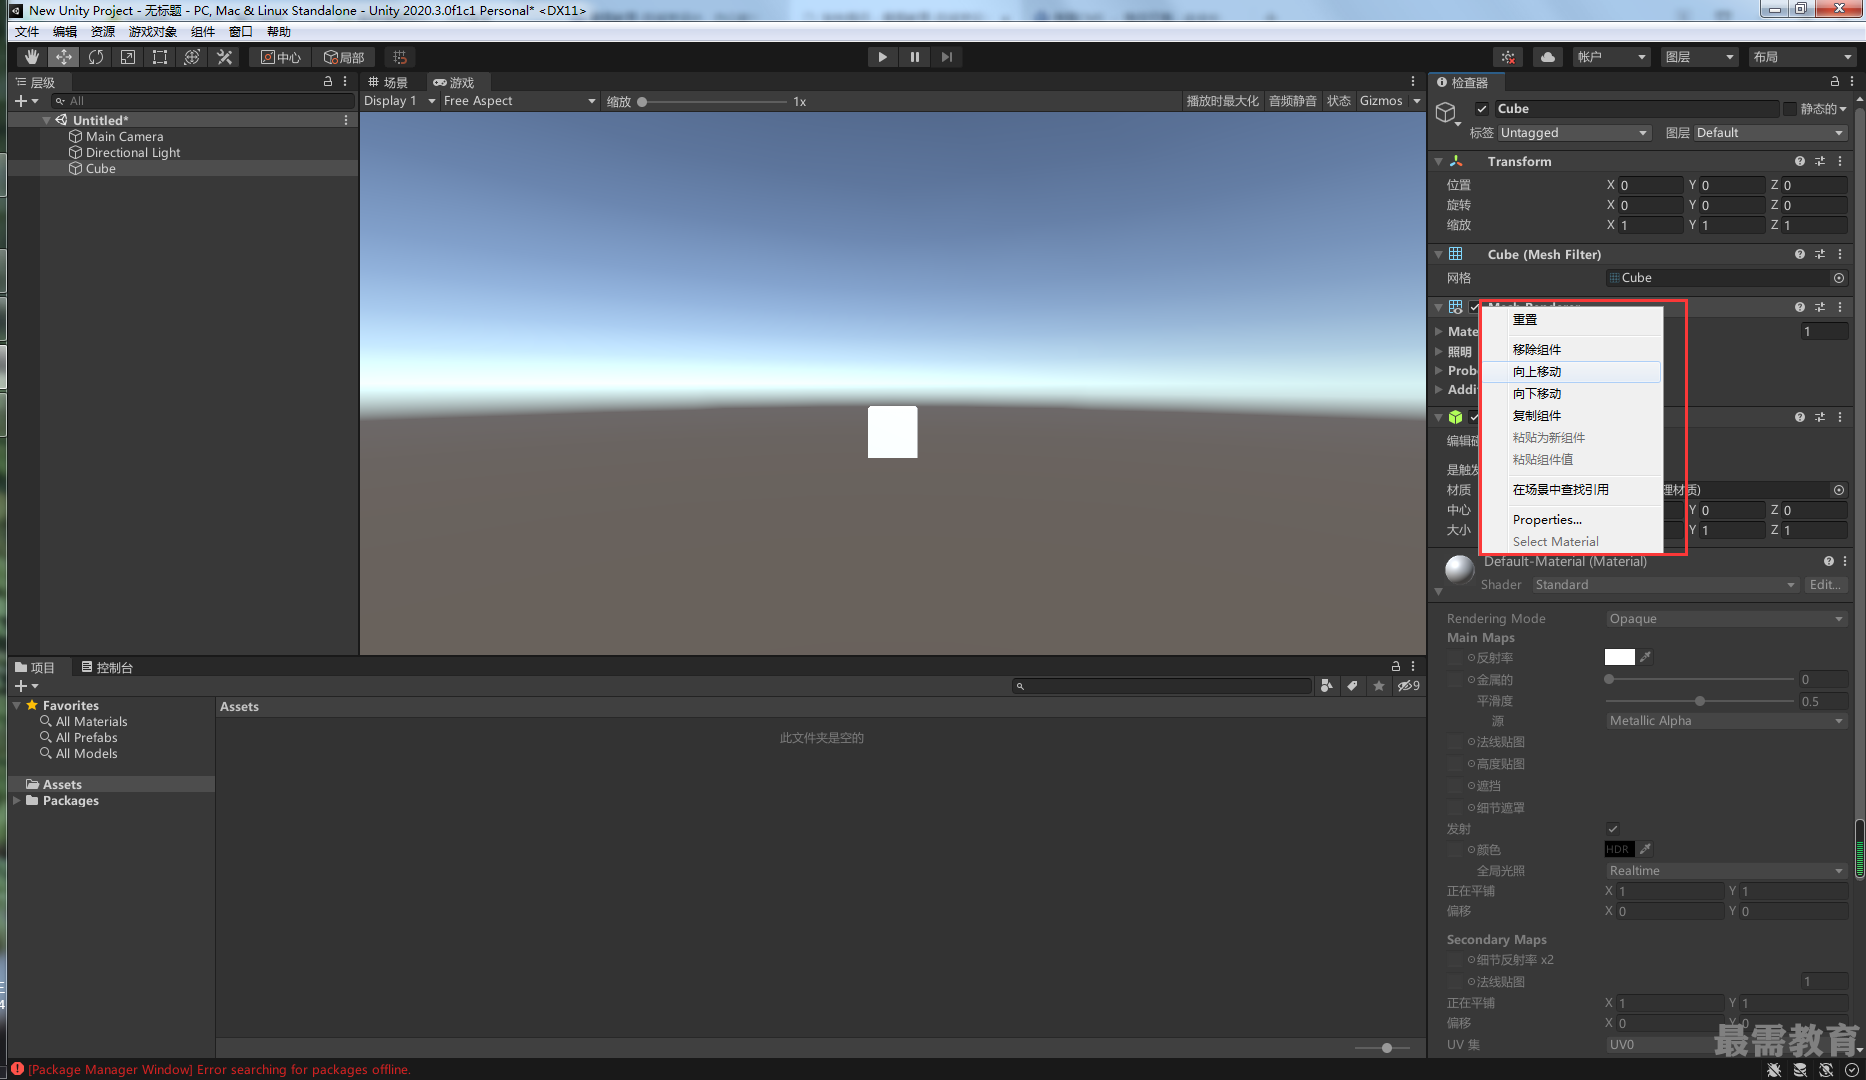Search by type in Project panel

tap(1327, 686)
